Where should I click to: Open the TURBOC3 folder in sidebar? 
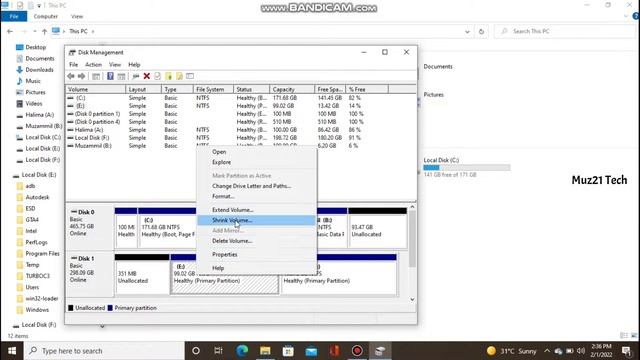tap(37, 276)
